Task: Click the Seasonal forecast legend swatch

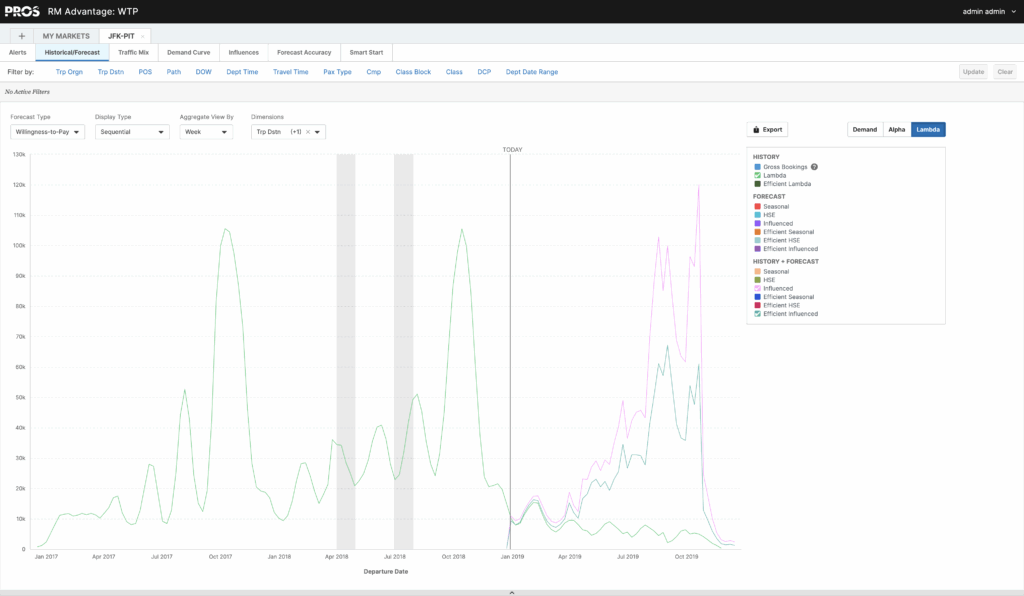Action: (x=756, y=206)
